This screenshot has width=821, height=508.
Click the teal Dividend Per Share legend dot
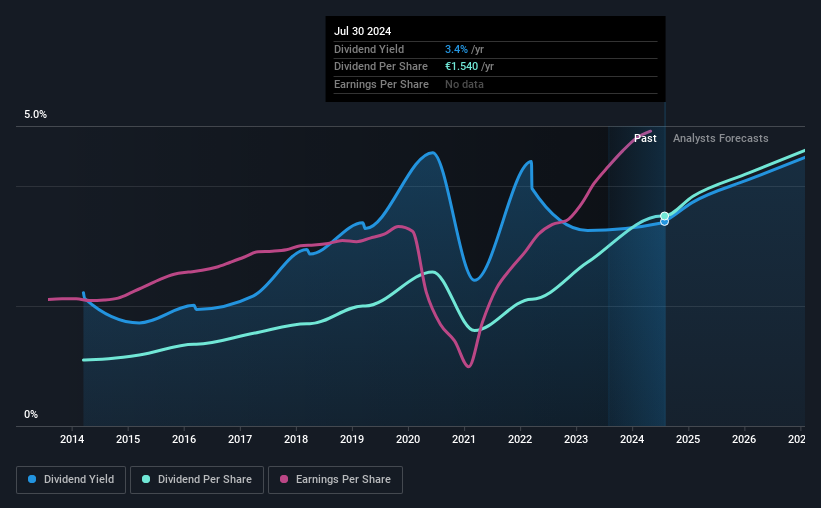[146, 479]
